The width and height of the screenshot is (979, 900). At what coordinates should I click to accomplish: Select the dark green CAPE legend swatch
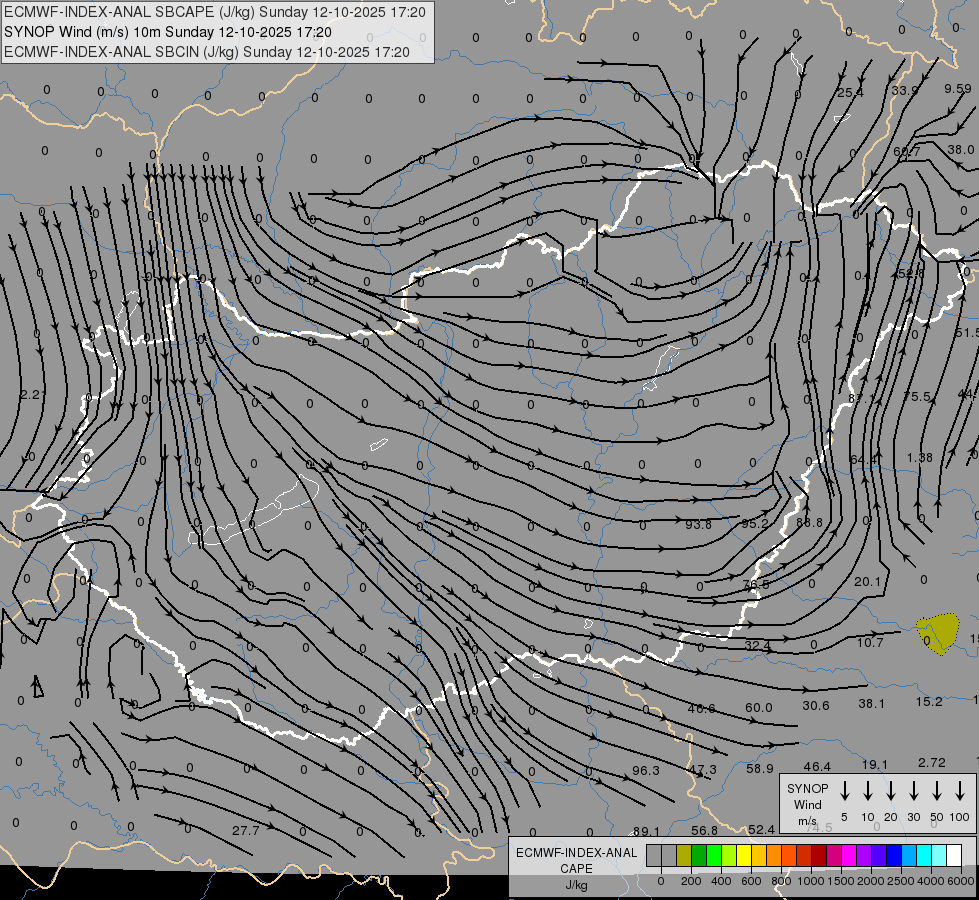pos(699,856)
